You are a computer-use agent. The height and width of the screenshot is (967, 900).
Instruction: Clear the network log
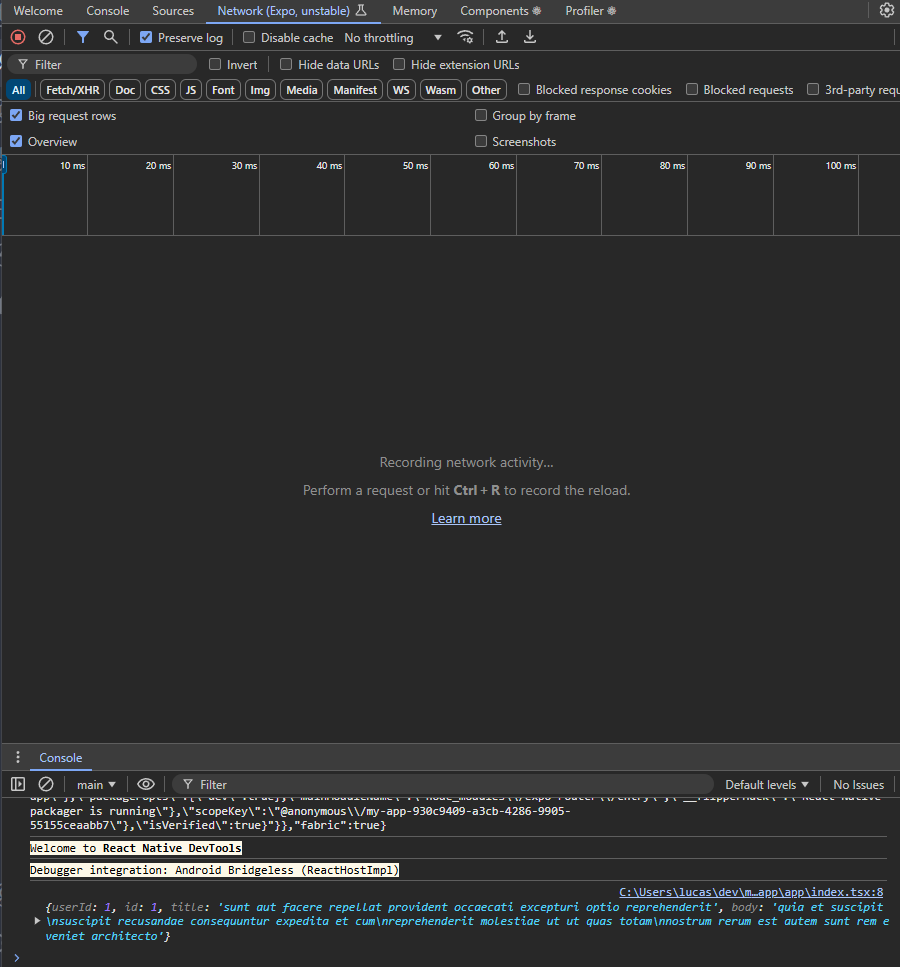pyautogui.click(x=46, y=37)
